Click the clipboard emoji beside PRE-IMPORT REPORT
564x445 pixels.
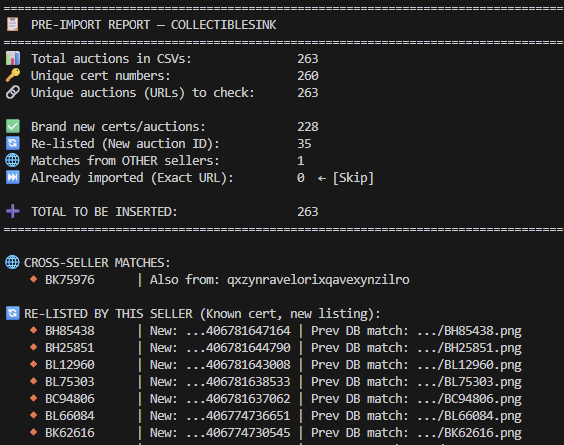click(13, 24)
